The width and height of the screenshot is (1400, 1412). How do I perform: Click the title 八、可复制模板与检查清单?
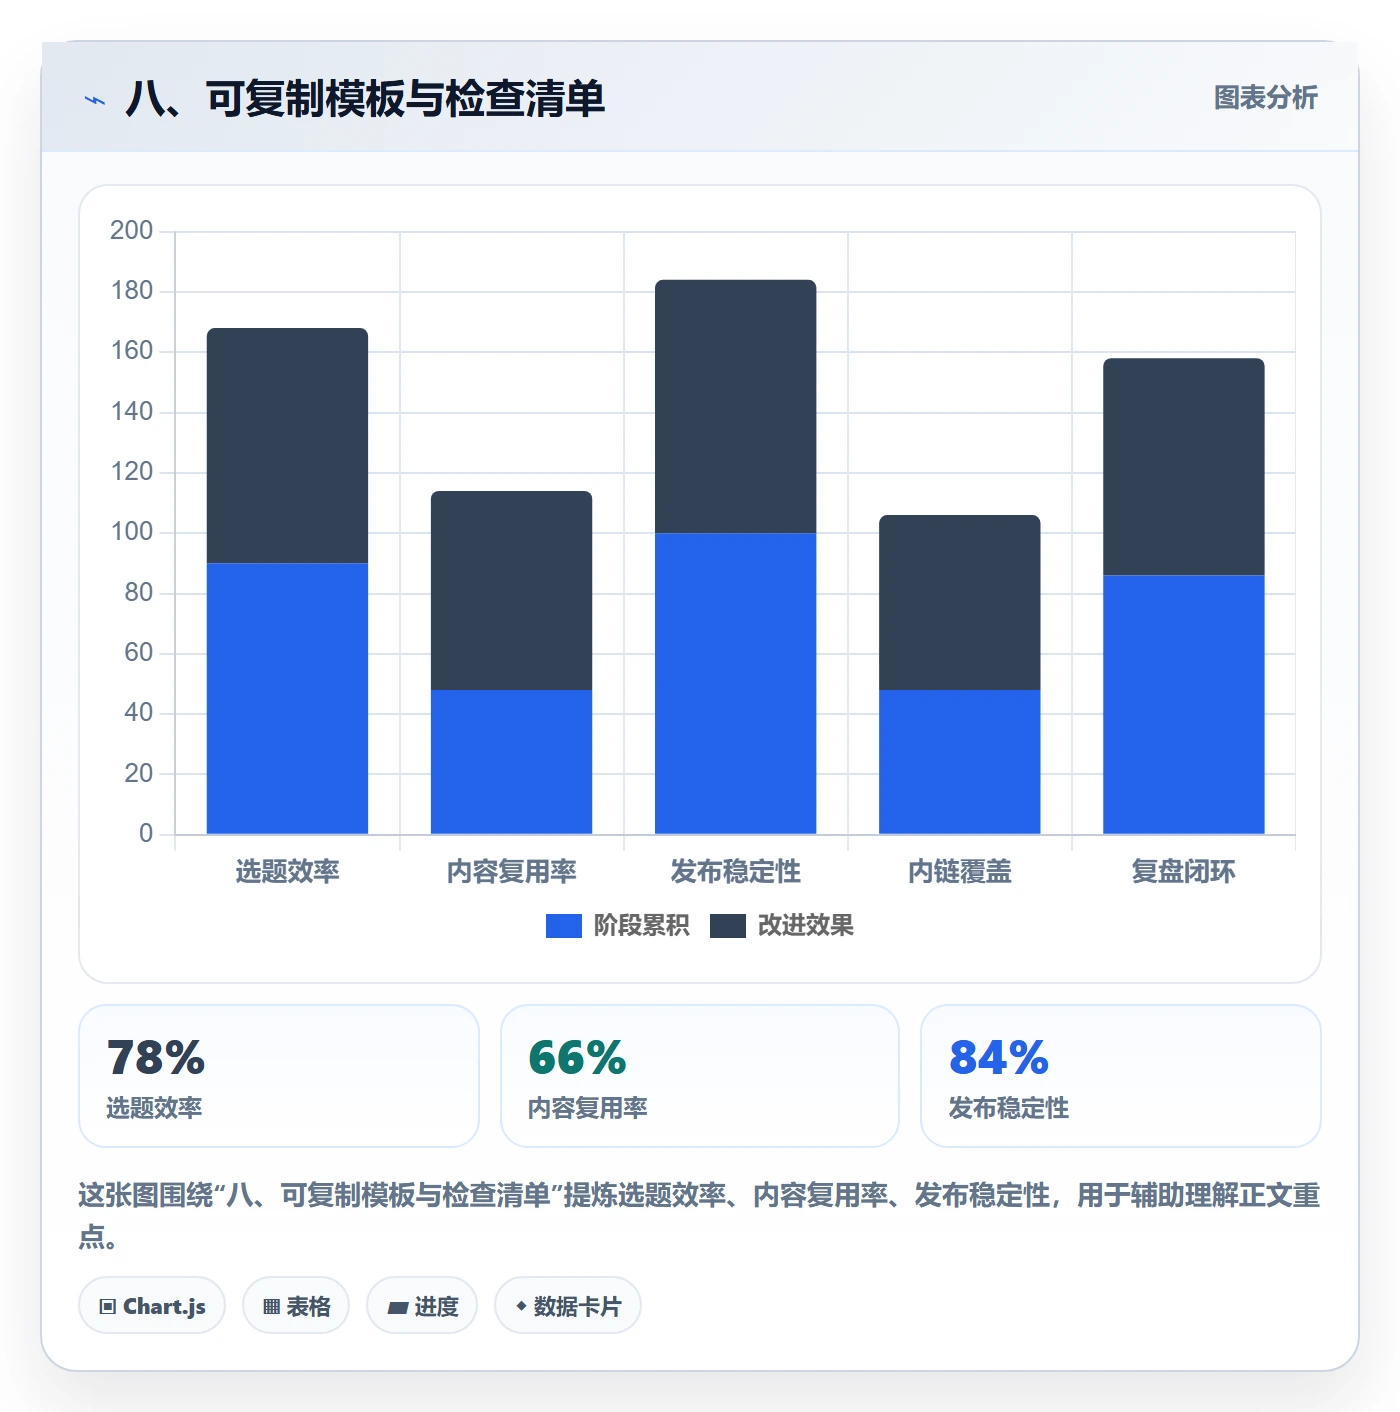(x=365, y=99)
